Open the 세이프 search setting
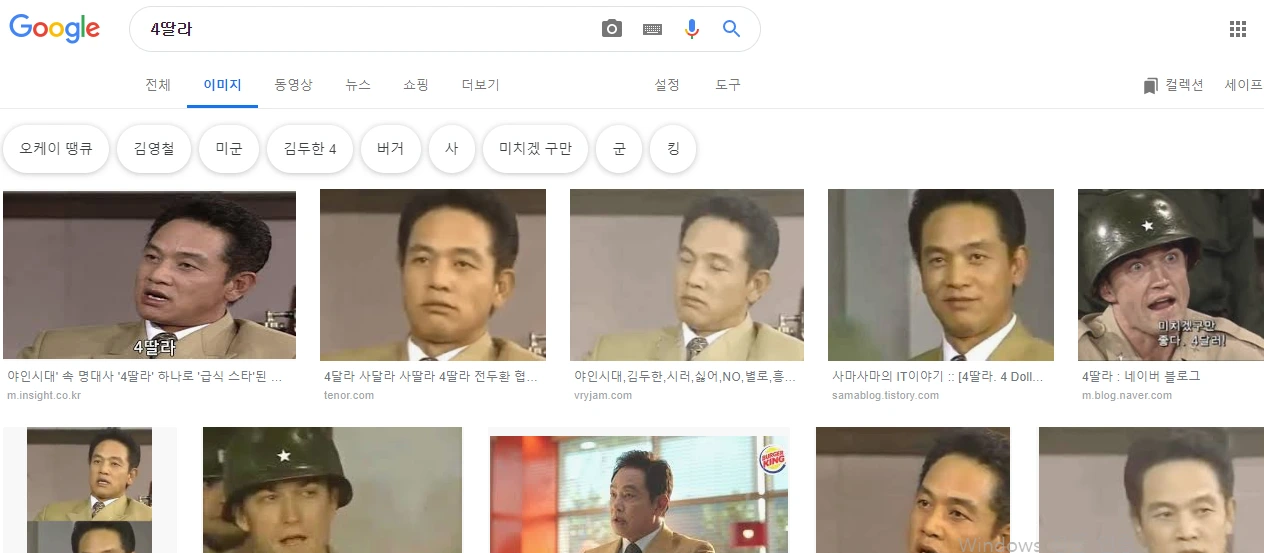The height and width of the screenshot is (553, 1264). tap(1244, 85)
